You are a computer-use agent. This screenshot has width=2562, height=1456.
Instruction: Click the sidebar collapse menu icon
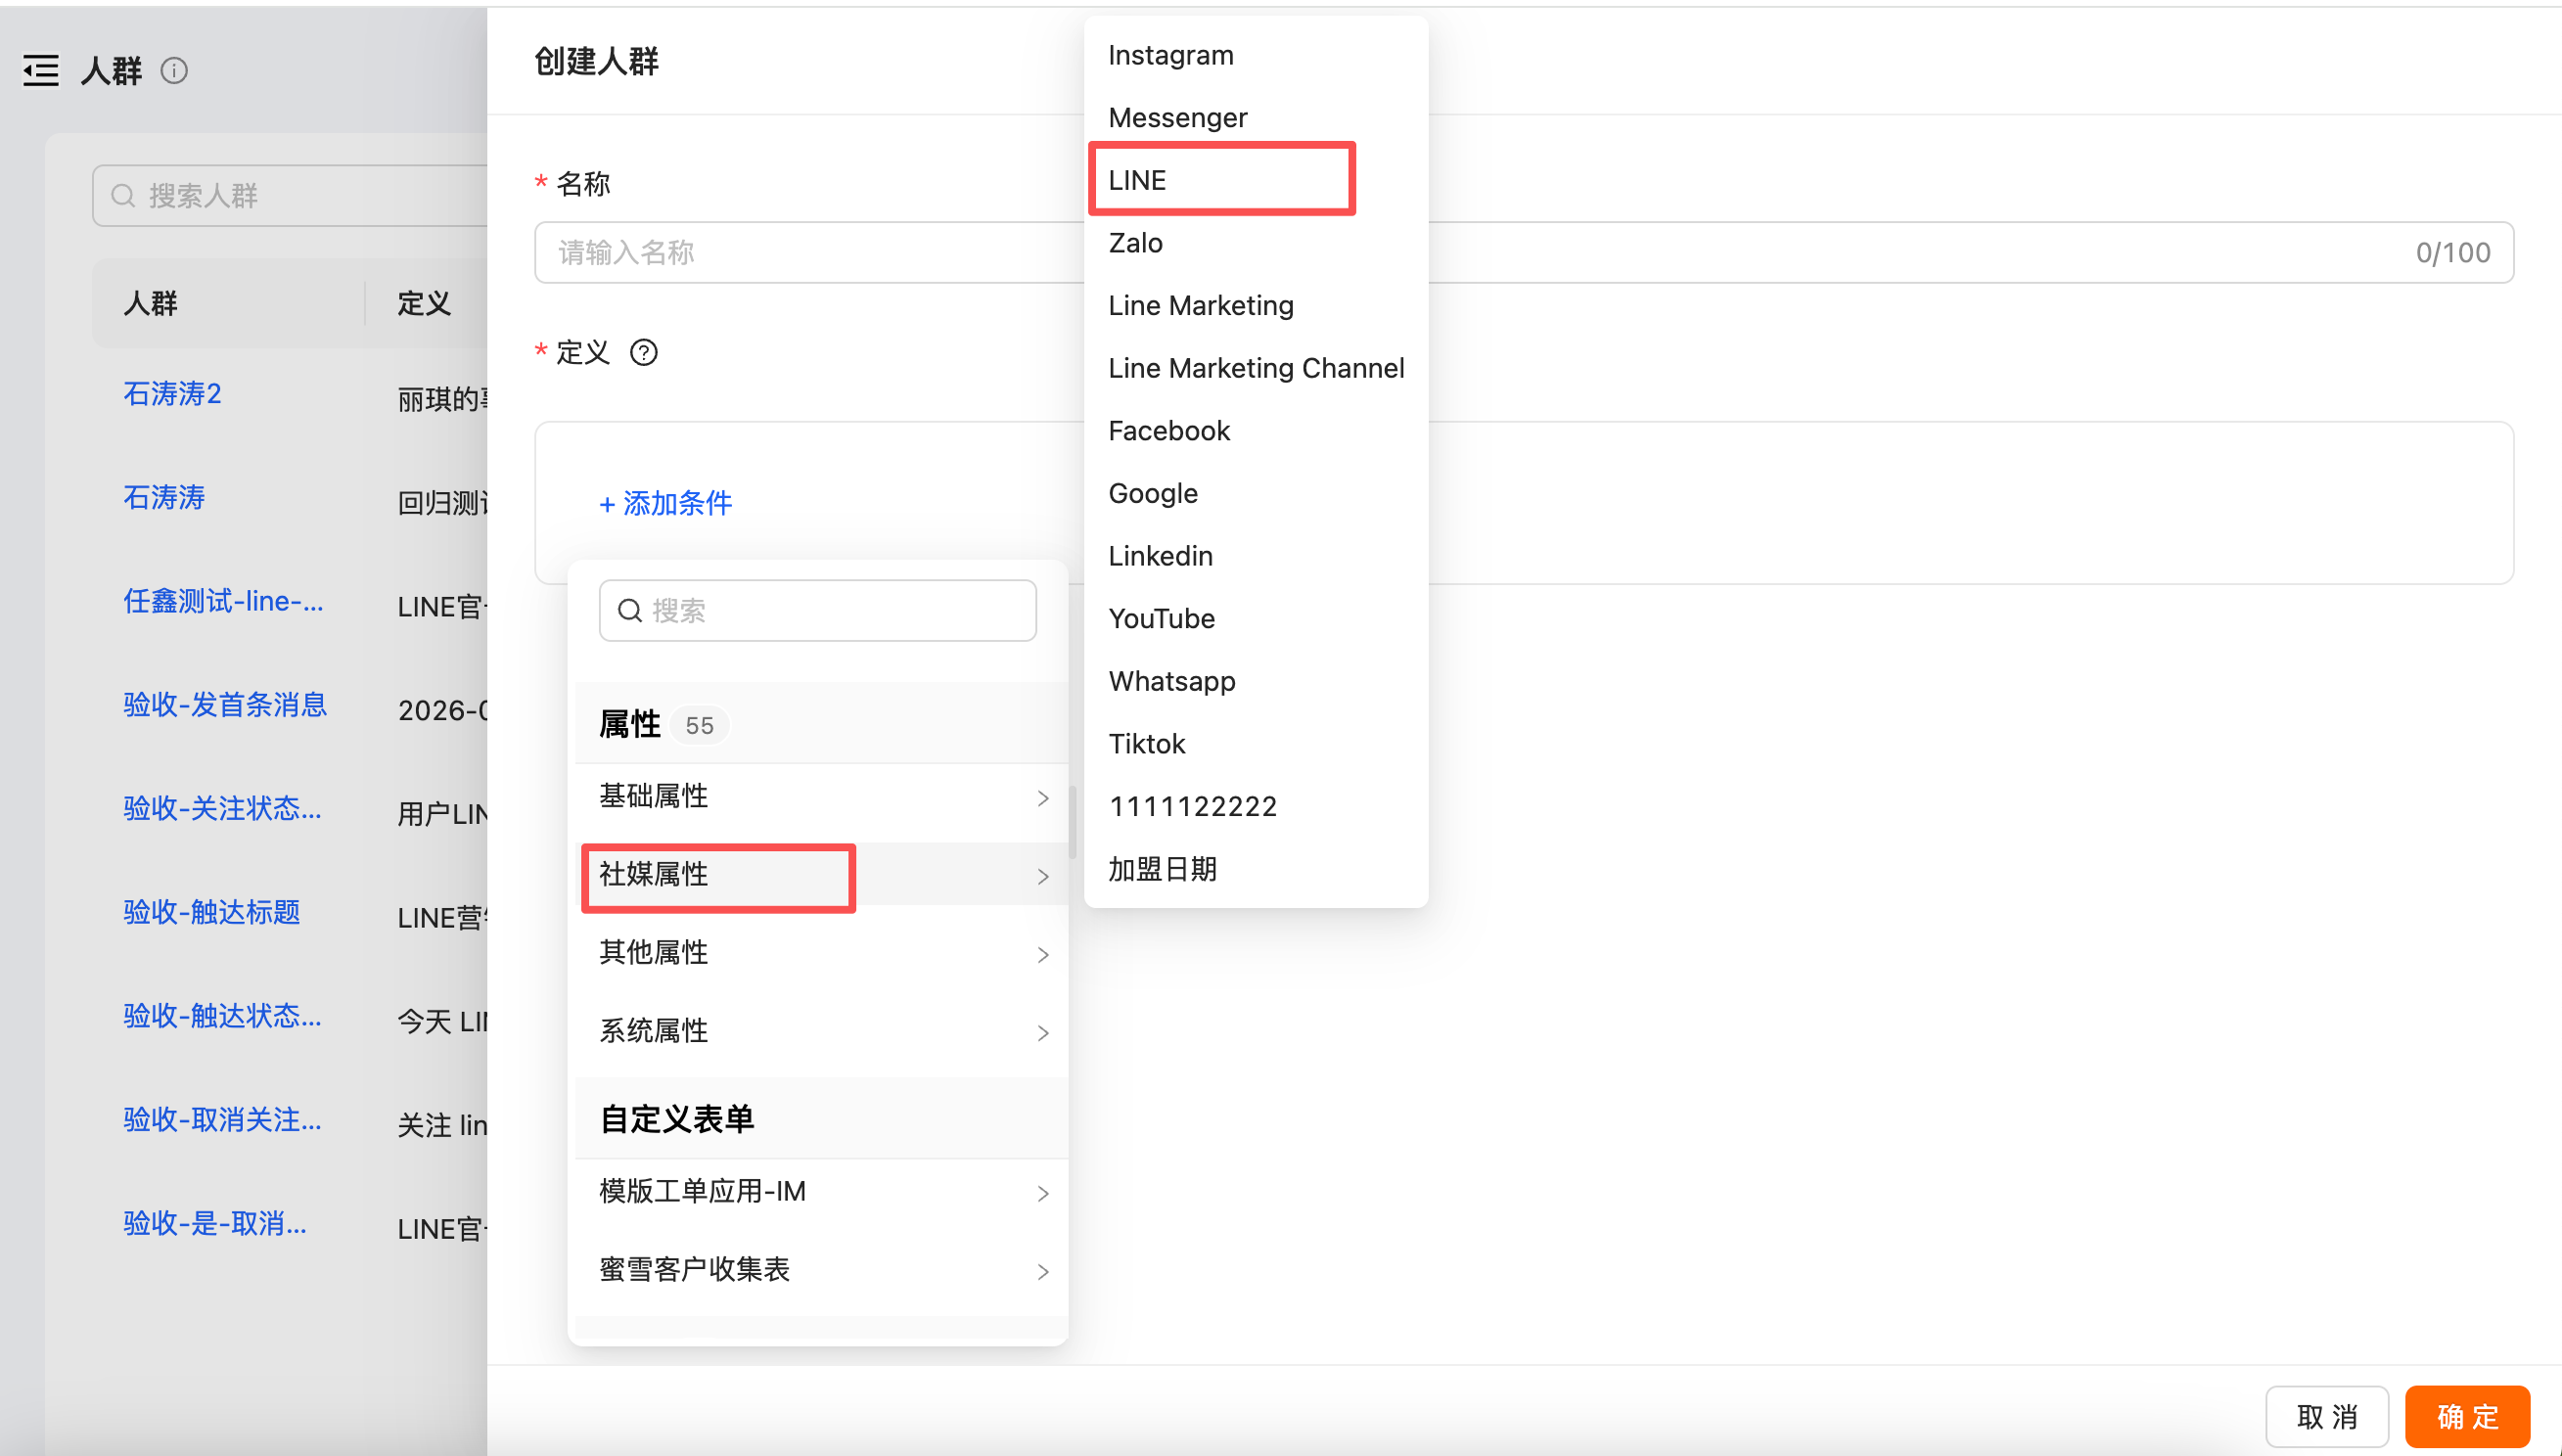coord(41,71)
